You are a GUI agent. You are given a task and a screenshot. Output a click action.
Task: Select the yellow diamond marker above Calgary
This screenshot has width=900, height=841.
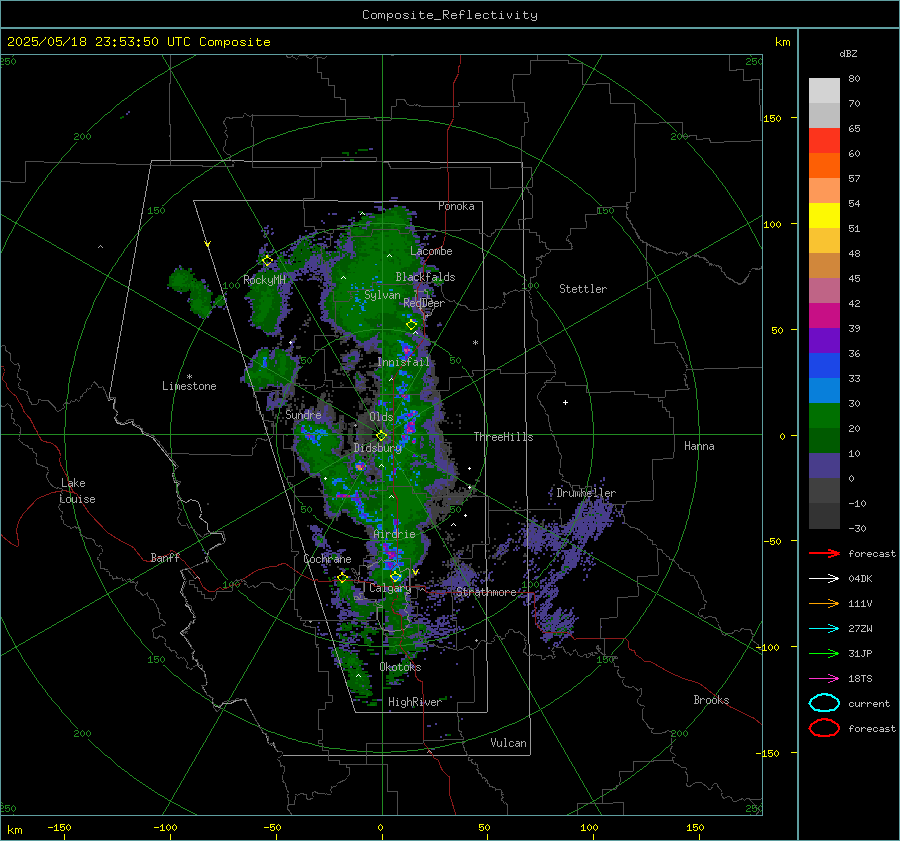coord(395,576)
